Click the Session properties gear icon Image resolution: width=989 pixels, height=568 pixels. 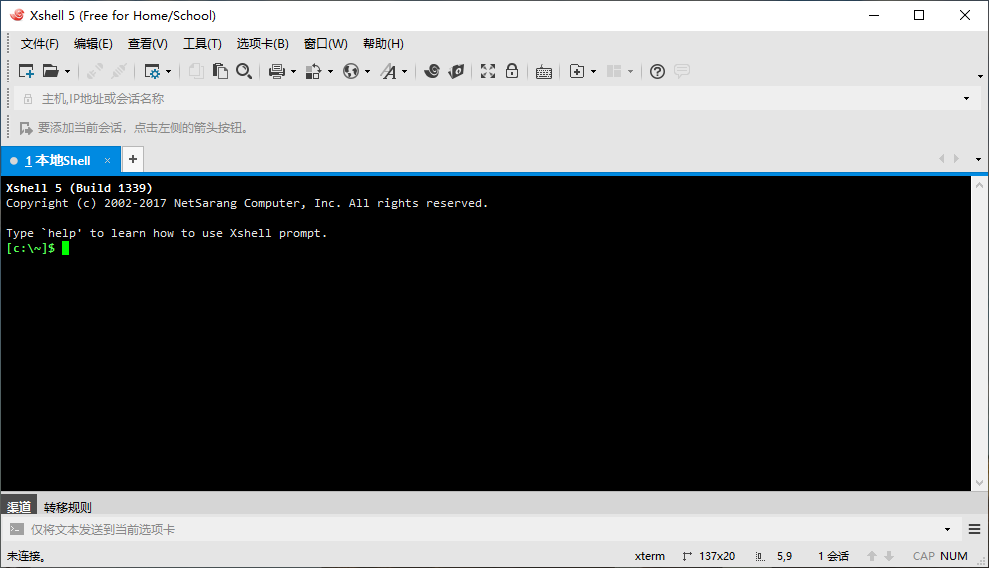point(152,71)
